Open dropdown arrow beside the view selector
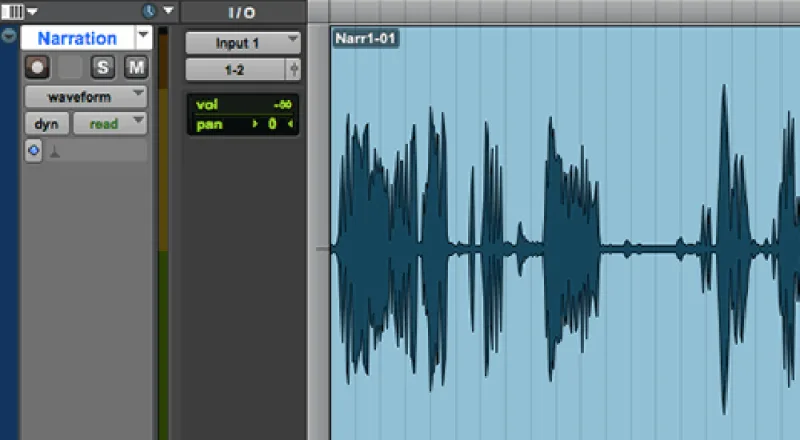 32,11
